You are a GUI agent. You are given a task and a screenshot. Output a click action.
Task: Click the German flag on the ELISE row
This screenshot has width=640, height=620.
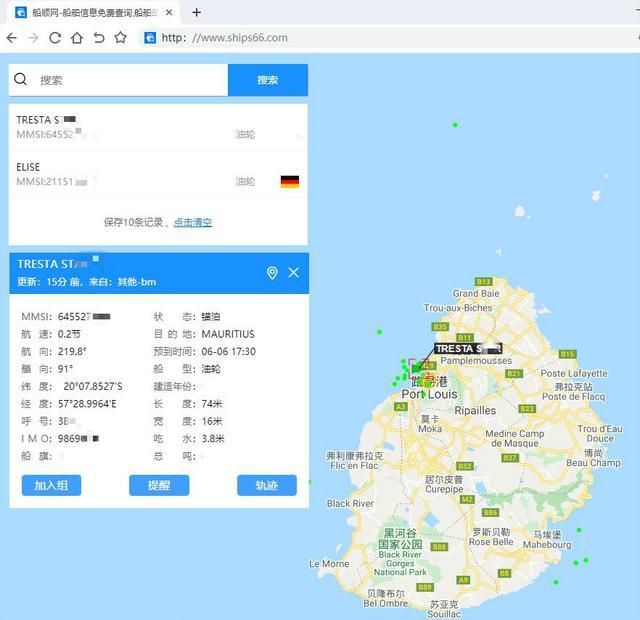(290, 181)
